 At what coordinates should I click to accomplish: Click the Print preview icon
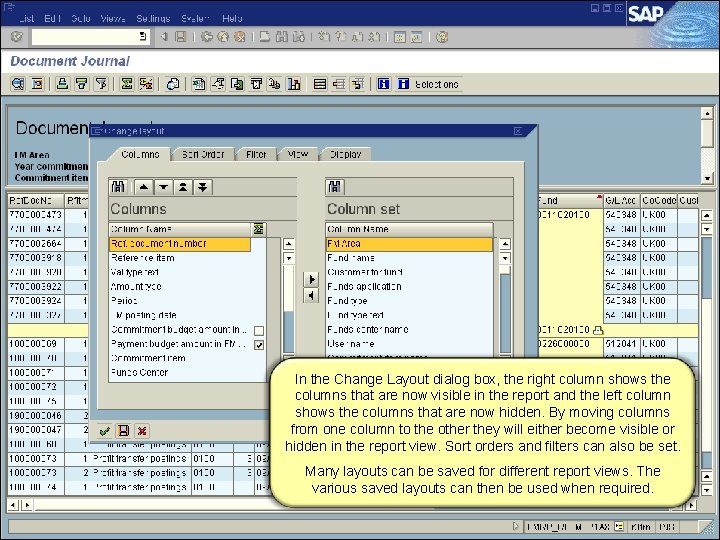pyautogui.click(x=173, y=84)
